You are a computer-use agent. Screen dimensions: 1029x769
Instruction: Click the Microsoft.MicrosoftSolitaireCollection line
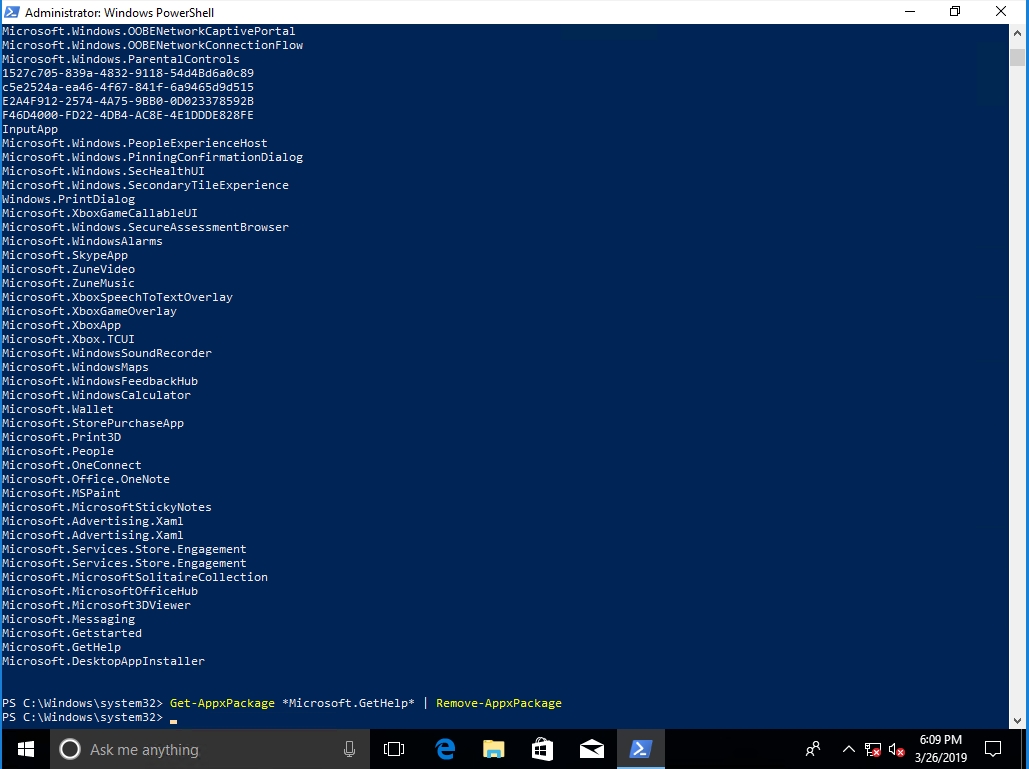pos(135,577)
